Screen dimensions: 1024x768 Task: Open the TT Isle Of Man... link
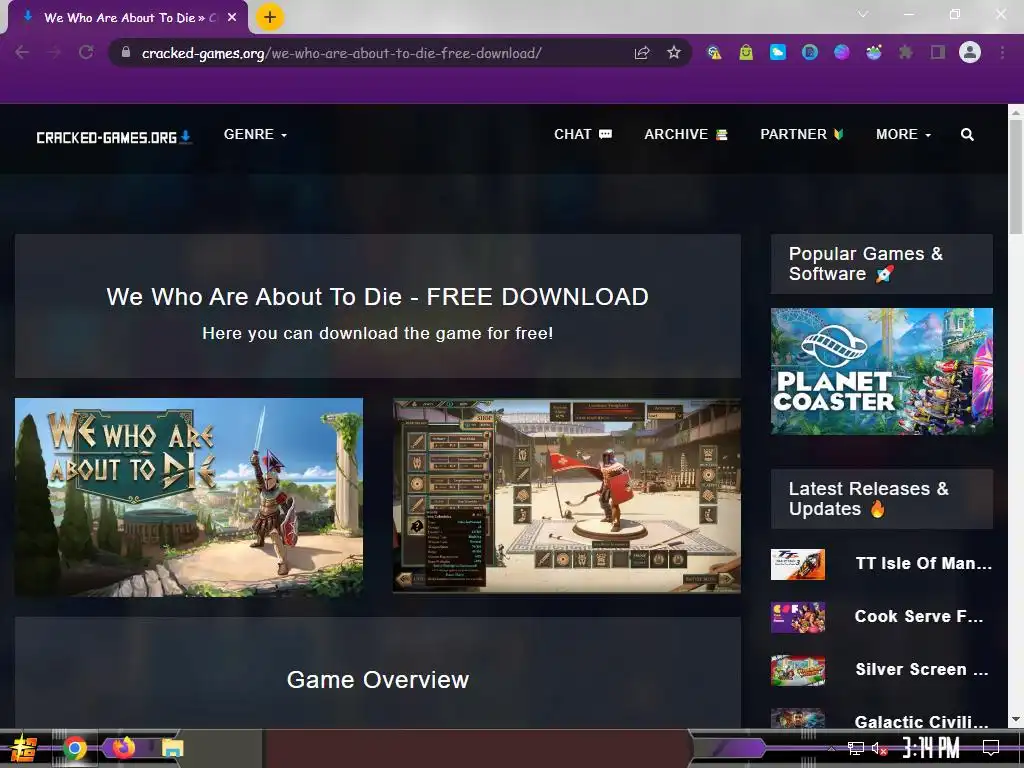pyautogui.click(x=923, y=564)
